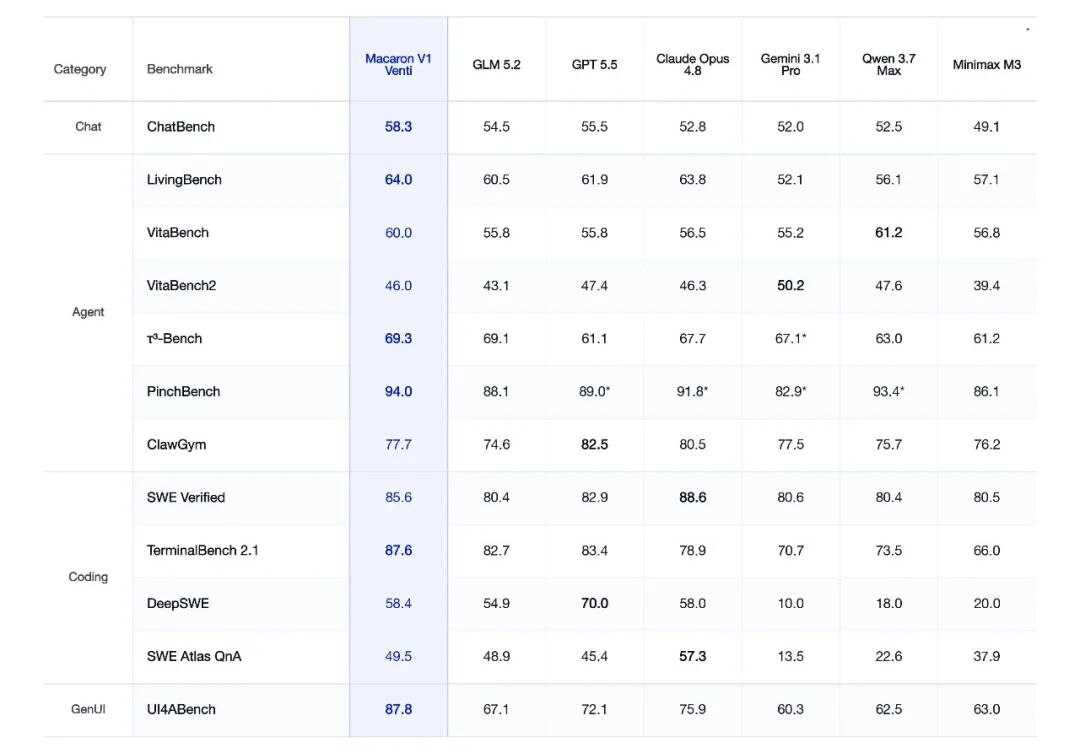Click the GPT 5.5 column header
The image size is (1080, 753).
tap(594, 65)
